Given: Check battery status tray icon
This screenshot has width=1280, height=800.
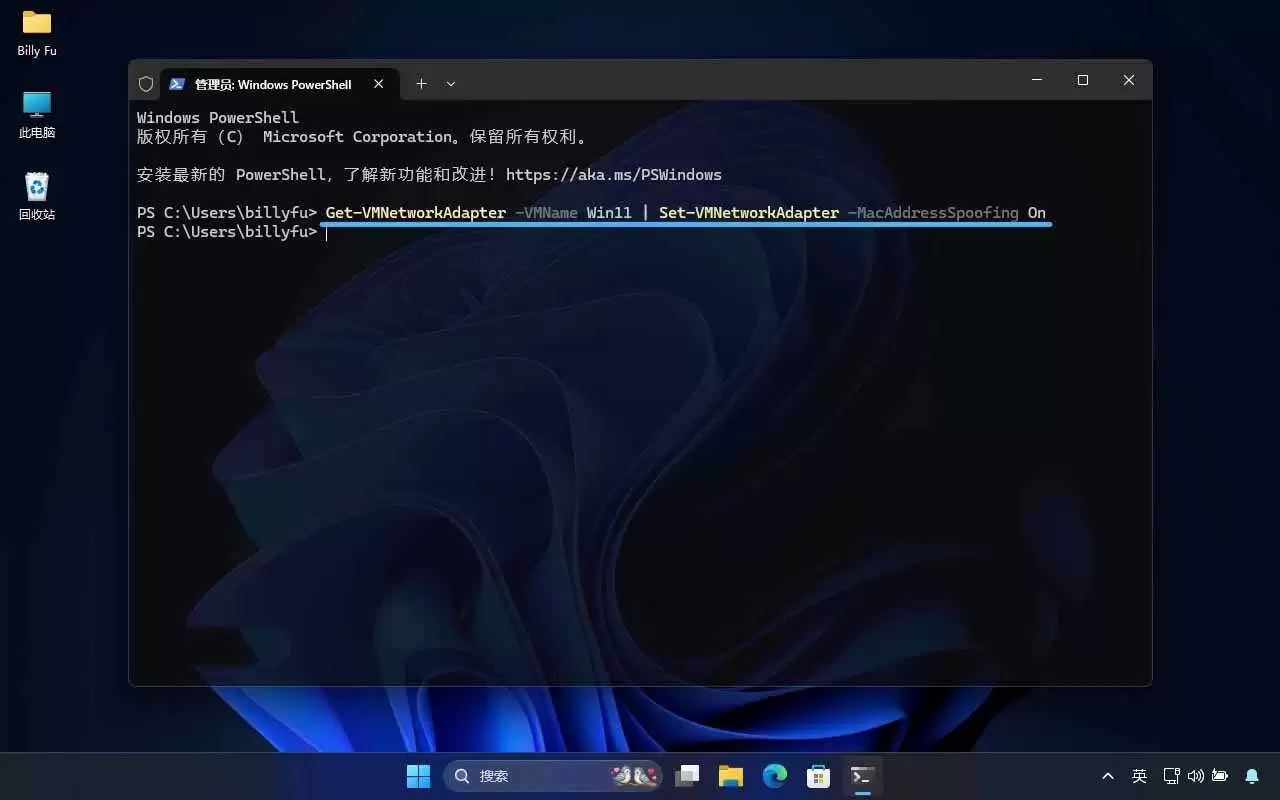Looking at the screenshot, I should (1220, 776).
